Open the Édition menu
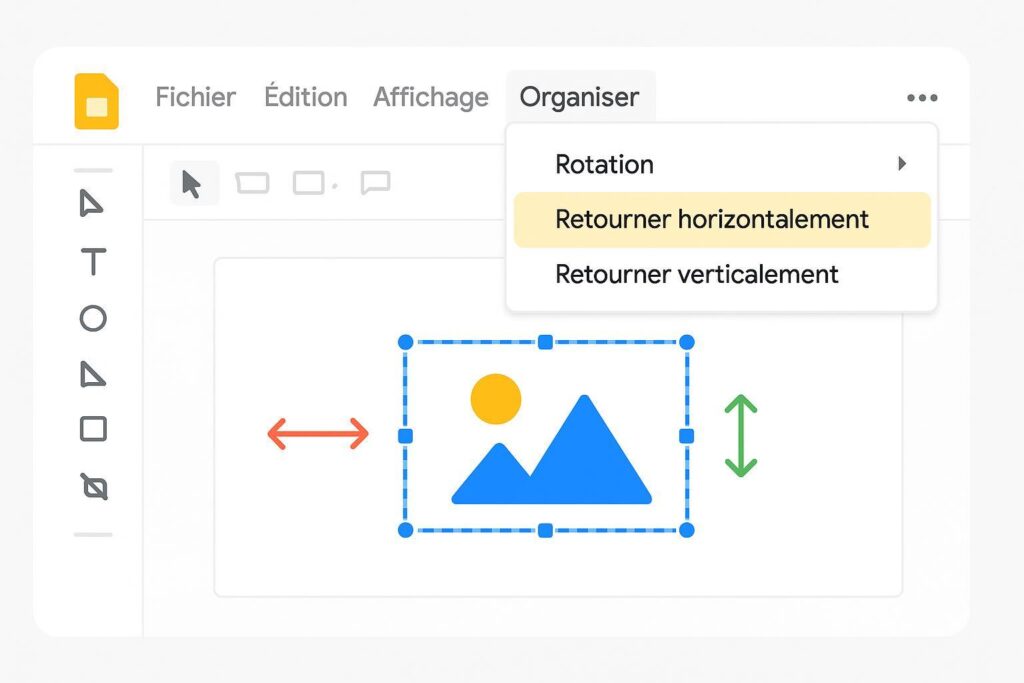Viewport: 1024px width, 683px height. [x=305, y=97]
